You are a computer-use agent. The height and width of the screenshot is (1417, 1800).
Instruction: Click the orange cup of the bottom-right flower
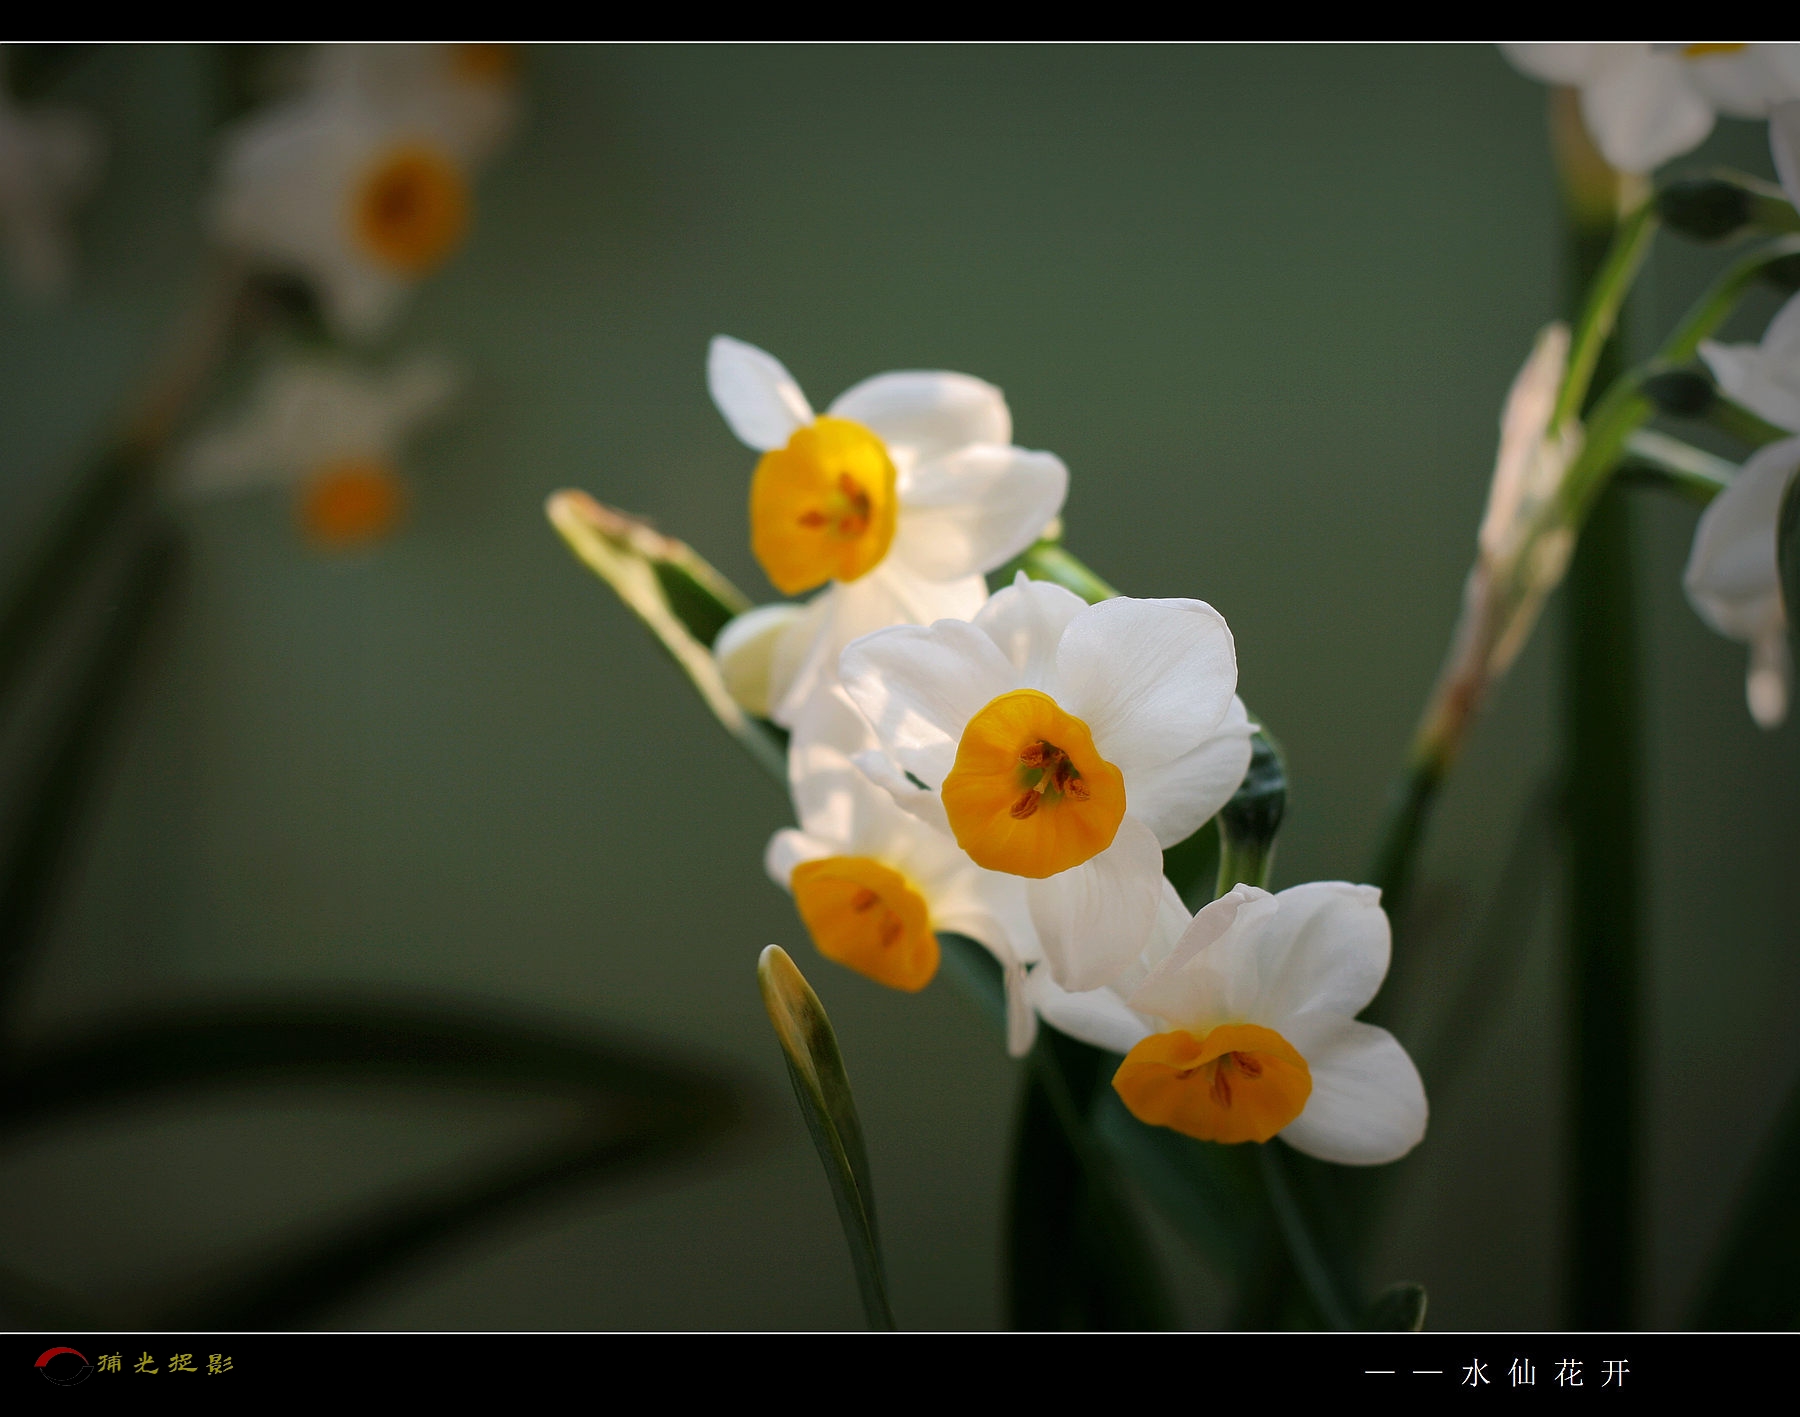(x=1212, y=1085)
